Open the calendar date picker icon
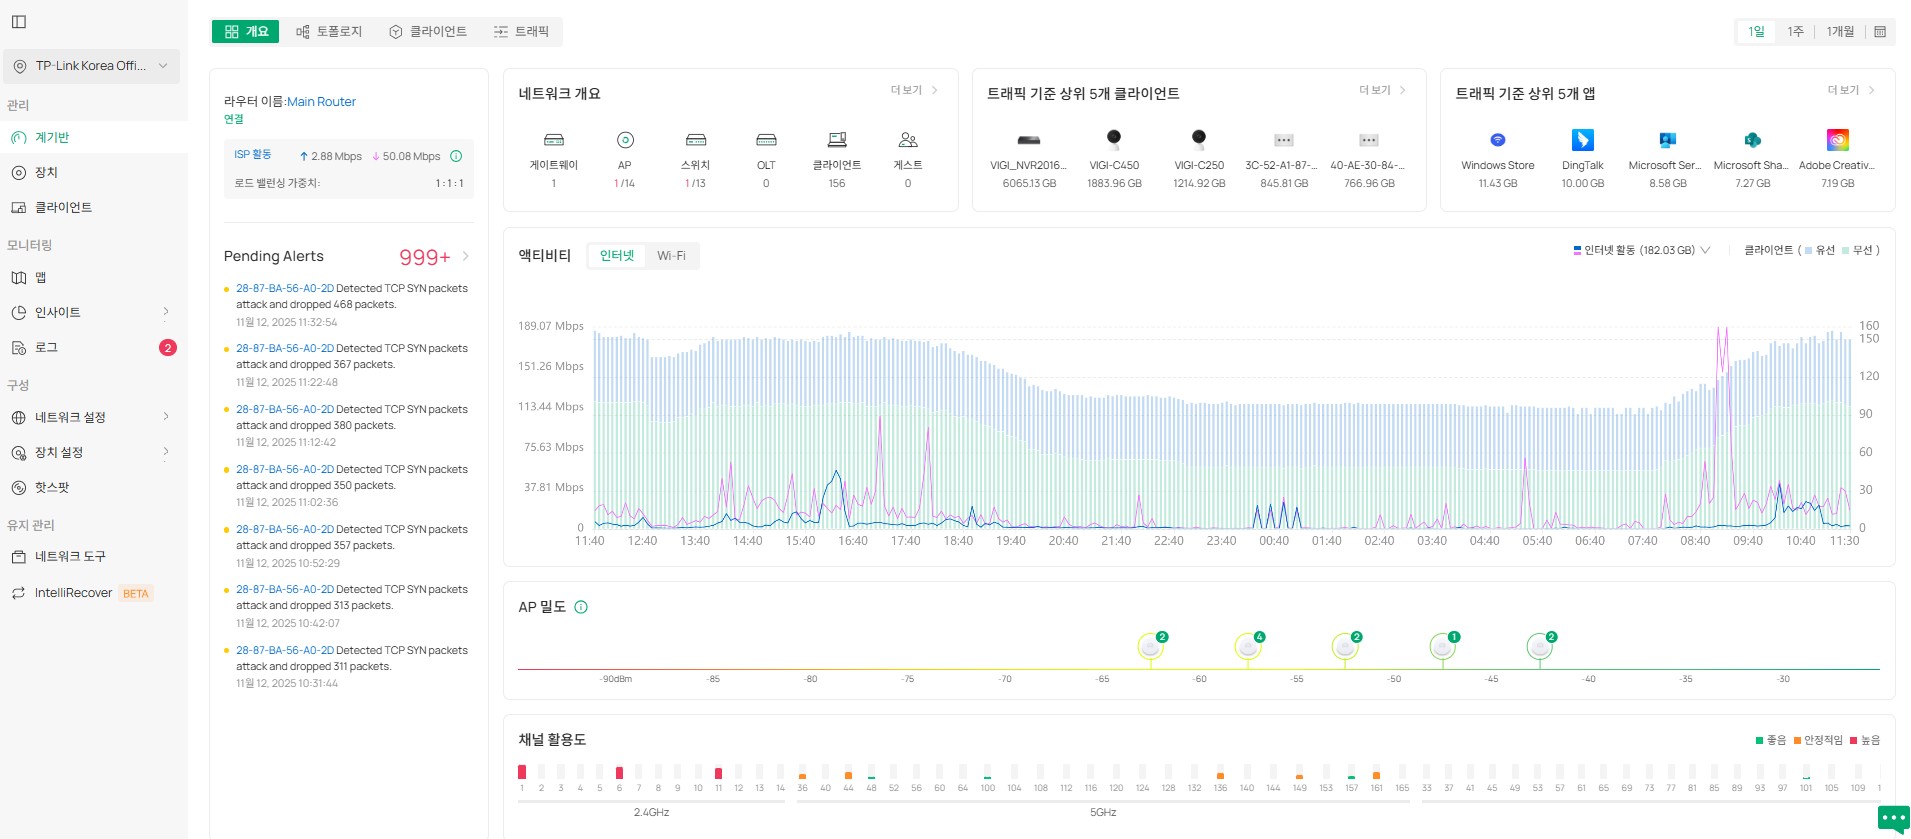1911x839 pixels. 1880,32
